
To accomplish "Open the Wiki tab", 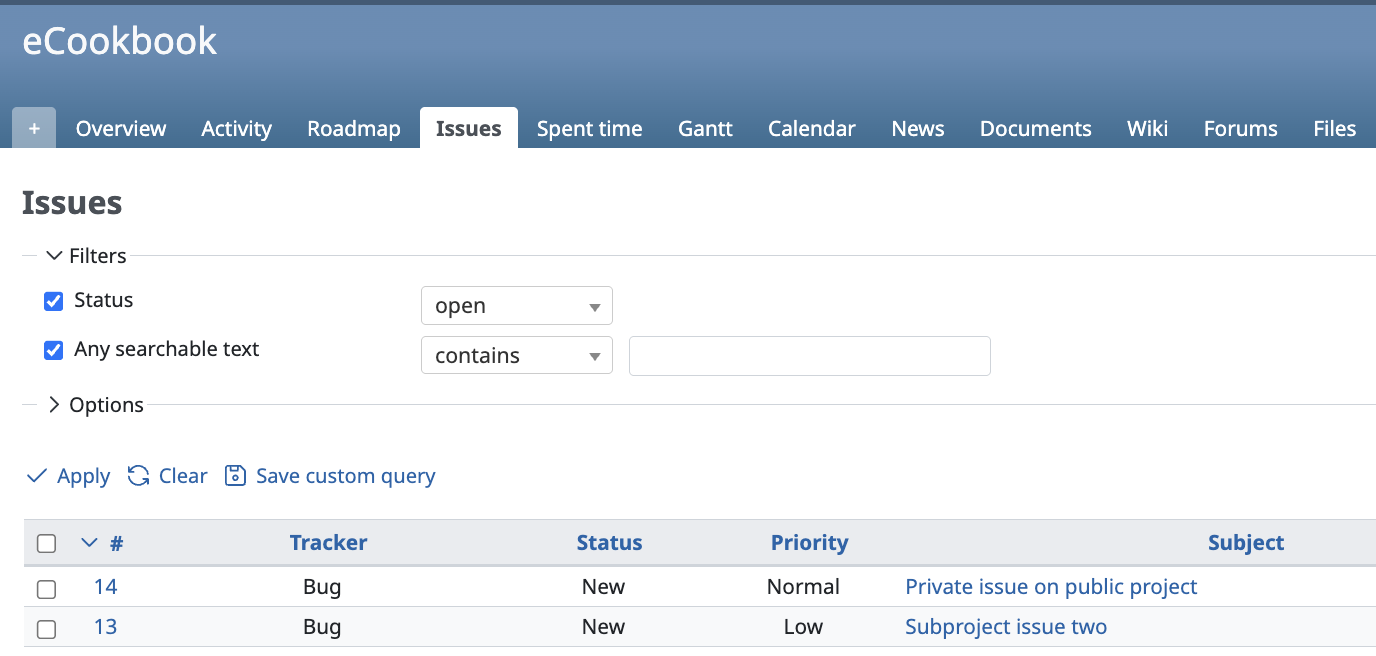I will click(1147, 129).
